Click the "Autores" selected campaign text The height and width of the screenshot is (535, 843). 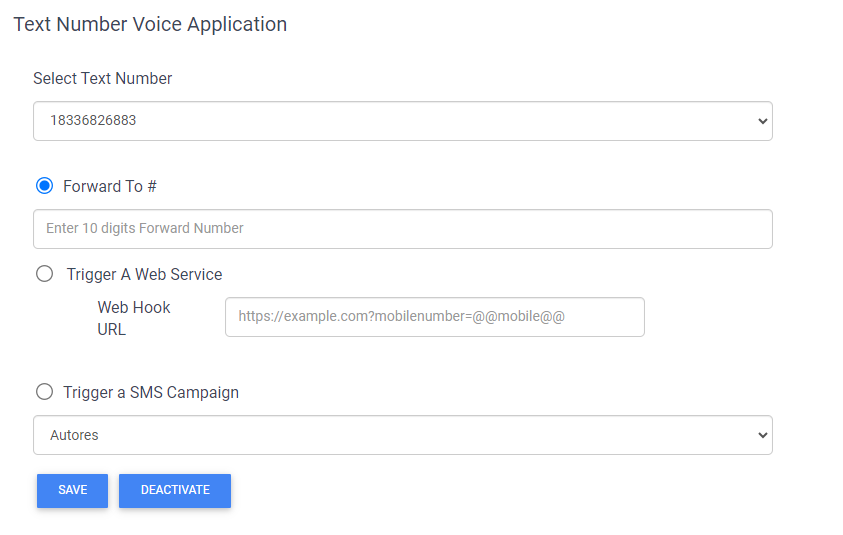pyautogui.click(x=74, y=435)
